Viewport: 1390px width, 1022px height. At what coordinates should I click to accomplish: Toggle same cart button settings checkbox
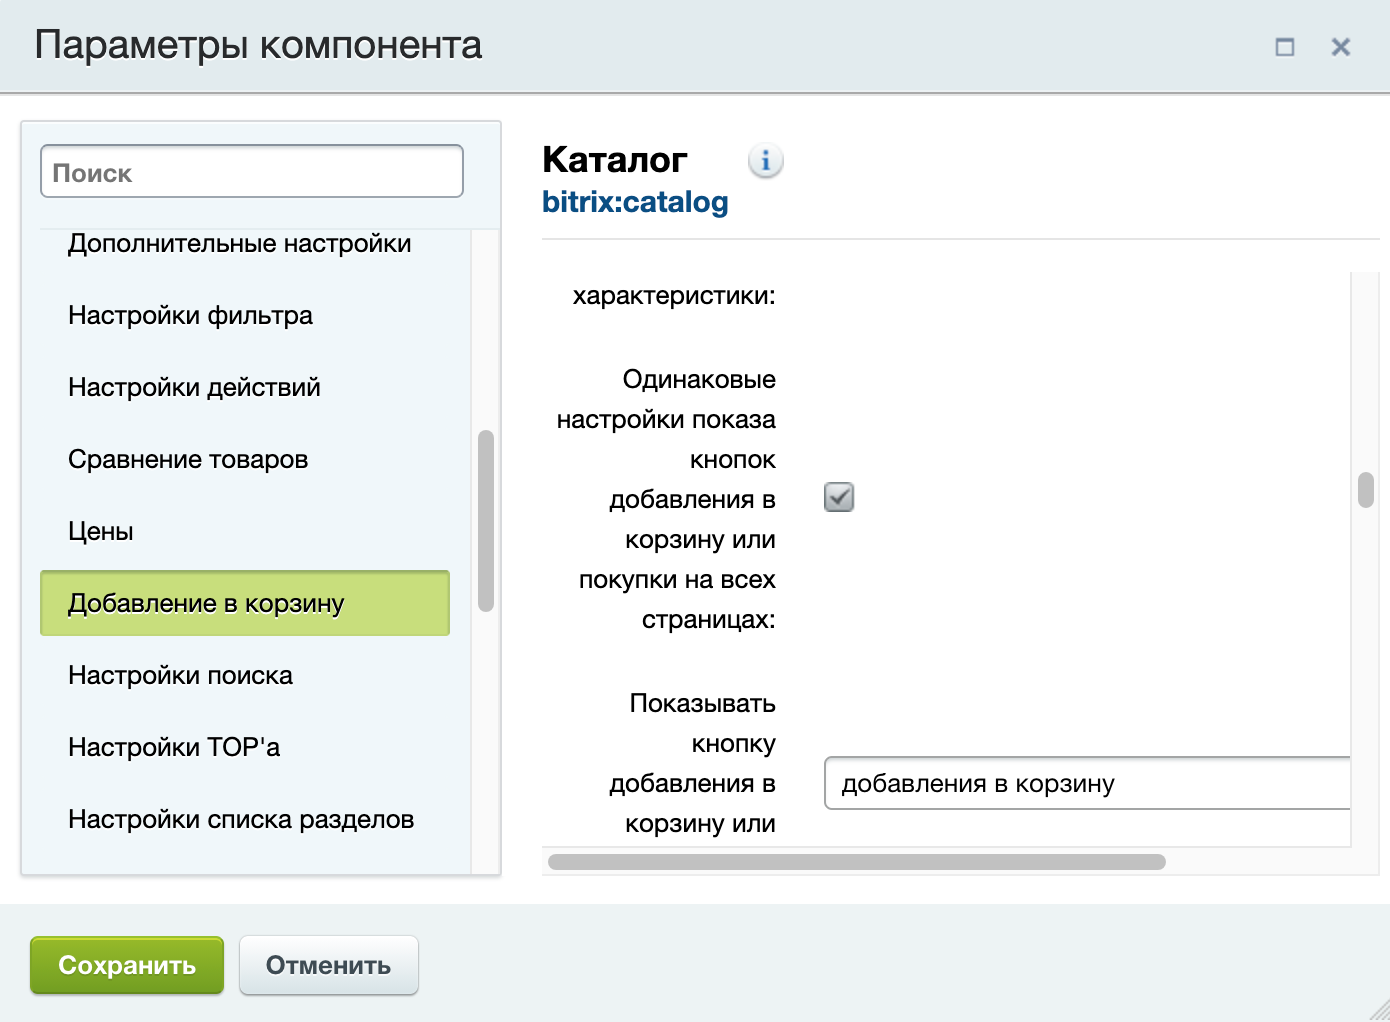(x=839, y=497)
